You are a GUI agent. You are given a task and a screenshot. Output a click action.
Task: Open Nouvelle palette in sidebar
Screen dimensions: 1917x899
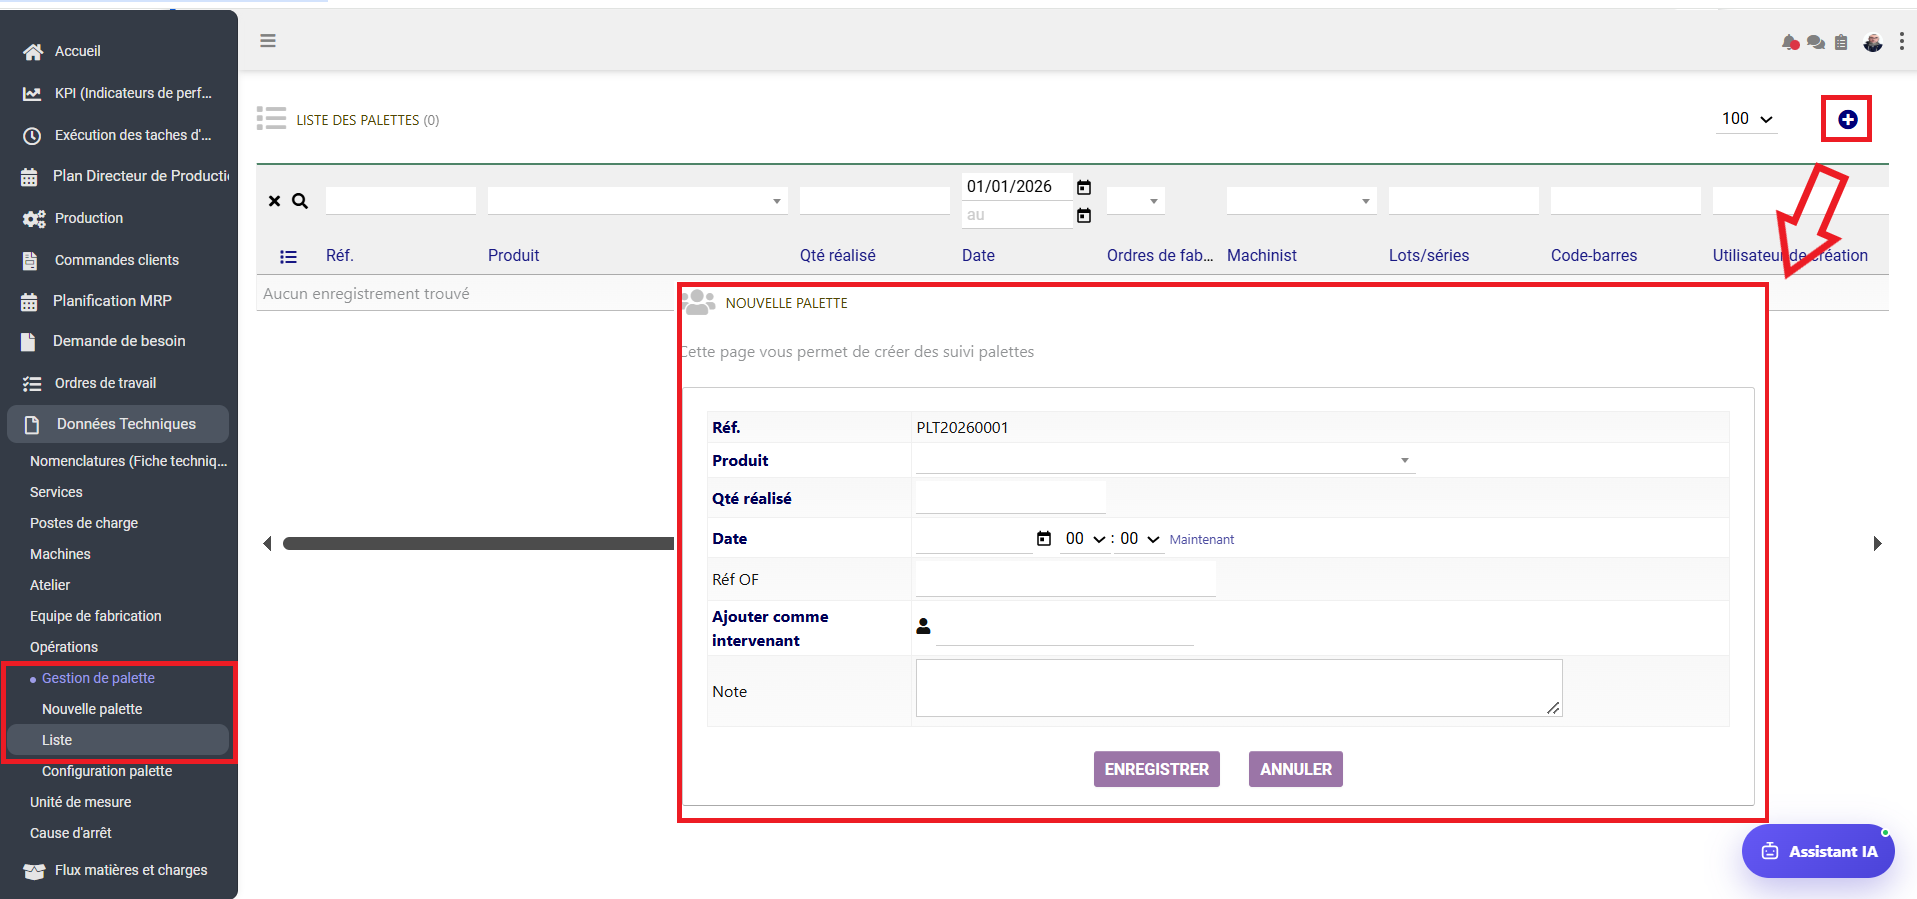92,709
